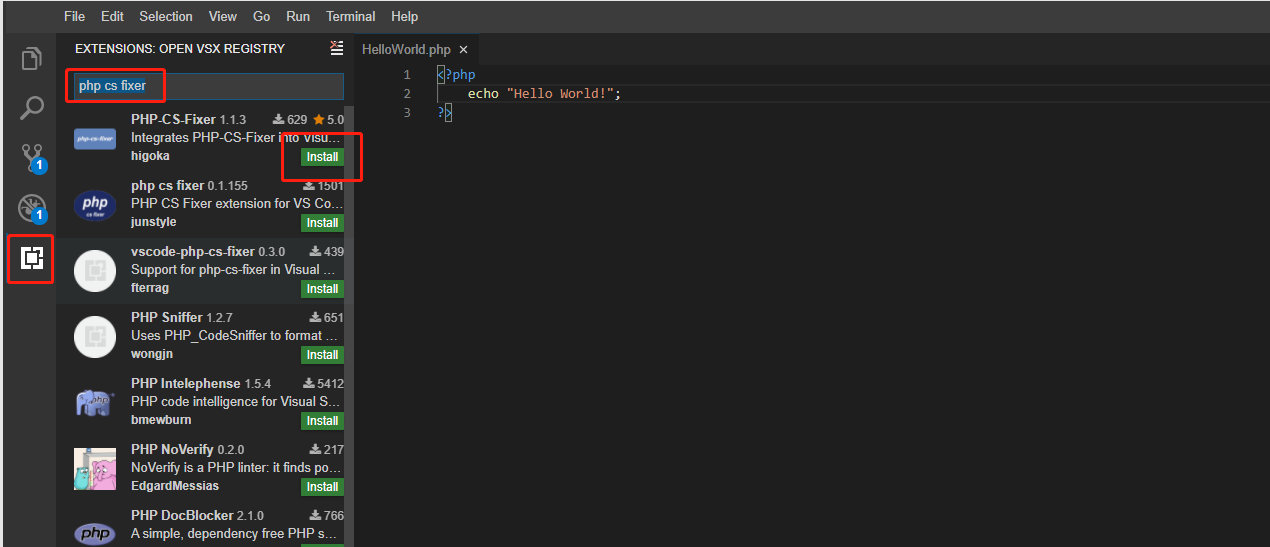Open the View menu
This screenshot has width=1270, height=547.
pyautogui.click(x=223, y=16)
